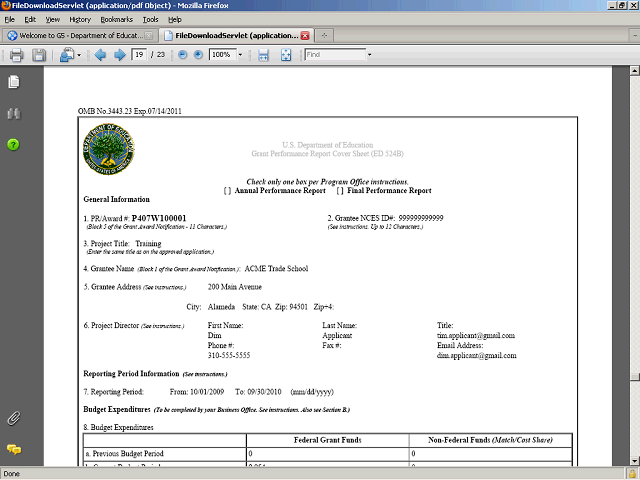
Task: Go to the previous PDF page
Action: tap(99, 54)
